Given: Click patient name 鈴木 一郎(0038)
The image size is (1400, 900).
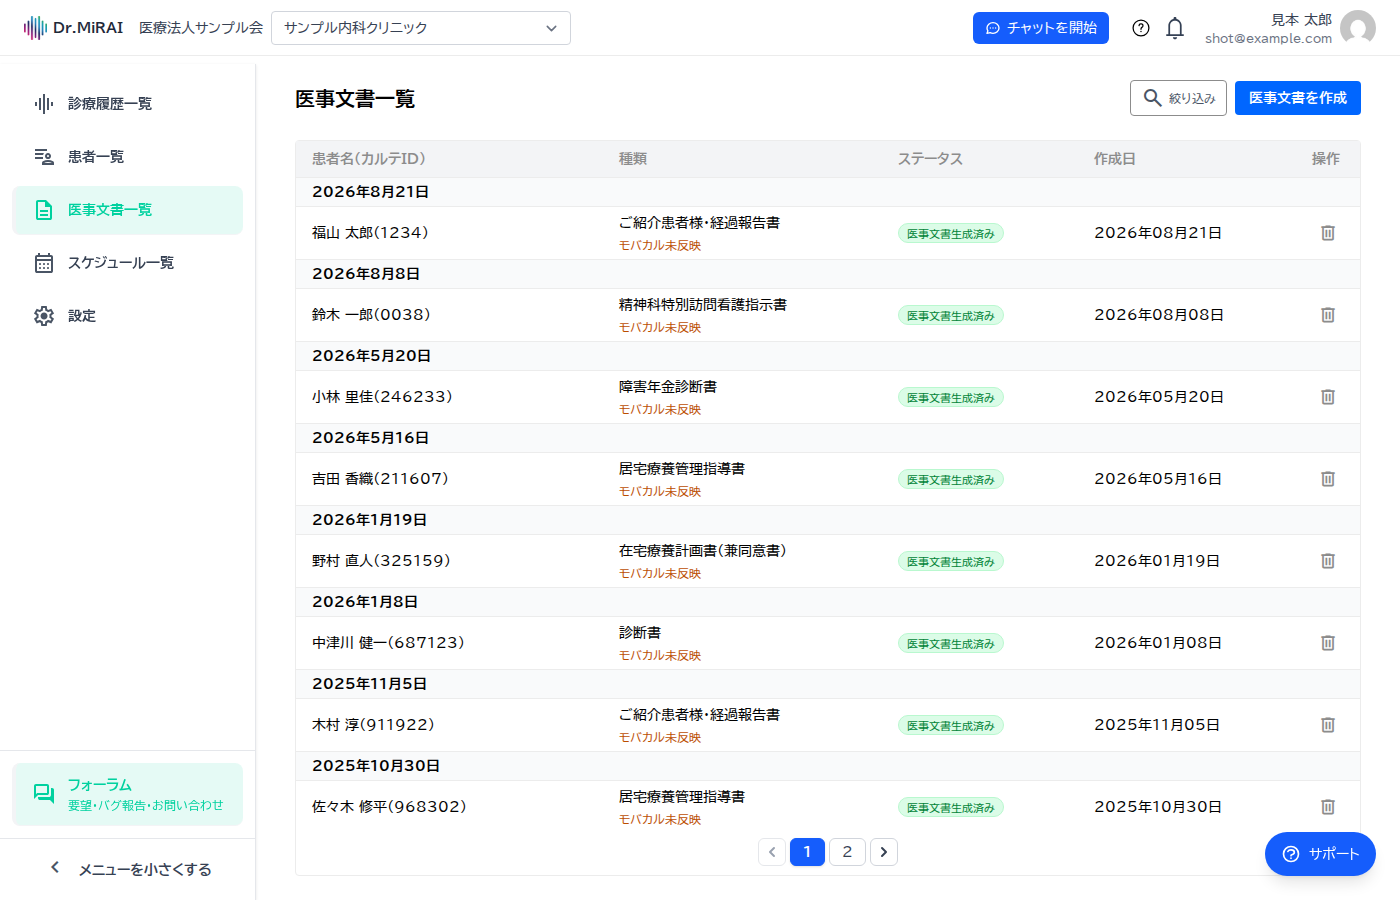Looking at the screenshot, I should [x=371, y=315].
